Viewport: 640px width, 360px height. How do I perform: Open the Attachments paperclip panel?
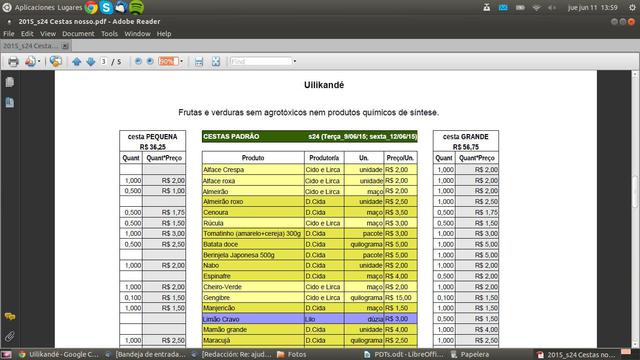[10, 336]
